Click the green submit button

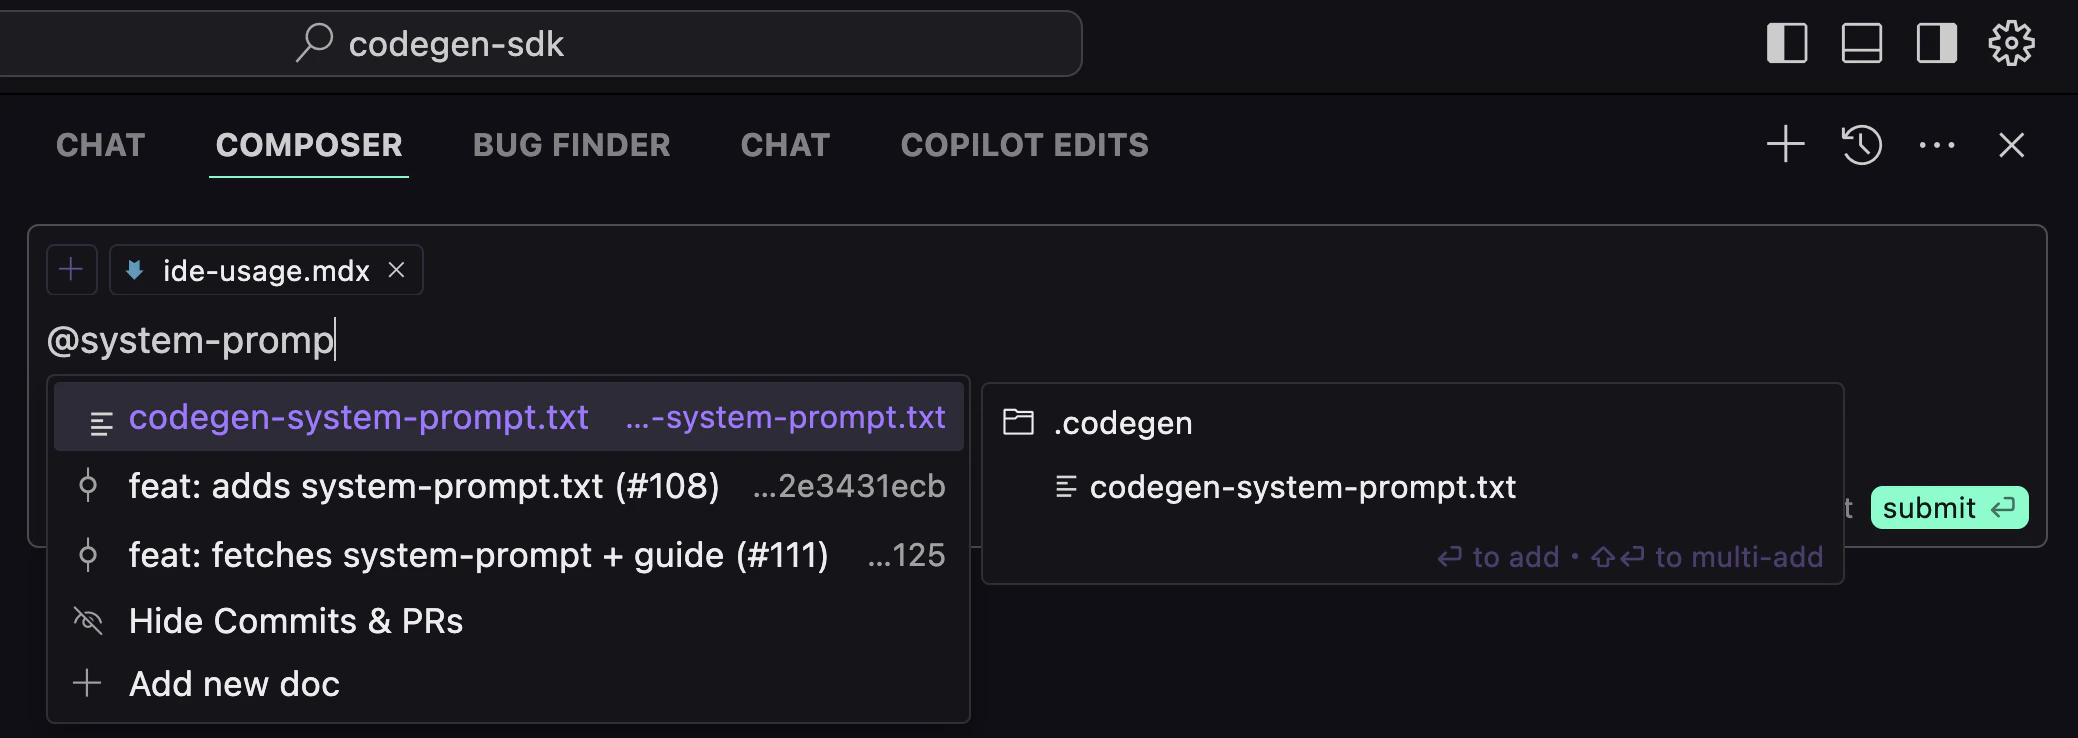(x=1949, y=508)
